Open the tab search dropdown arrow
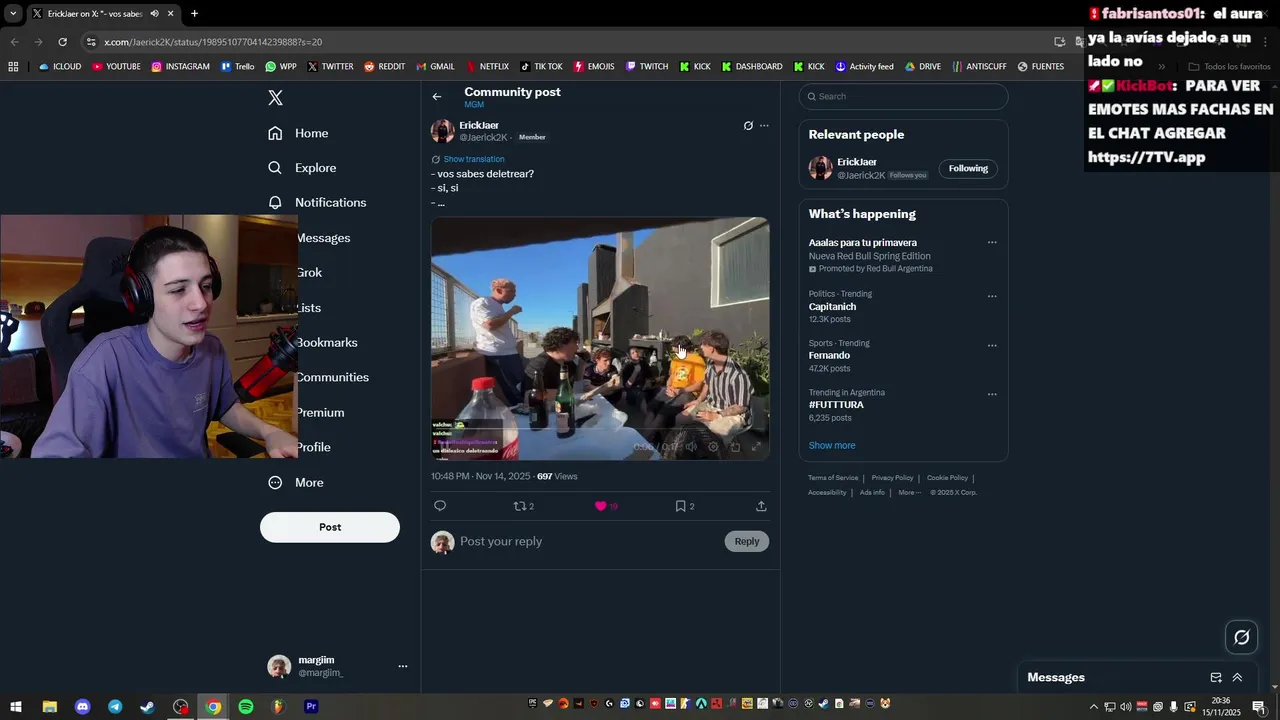This screenshot has width=1280, height=720. click(x=13, y=13)
